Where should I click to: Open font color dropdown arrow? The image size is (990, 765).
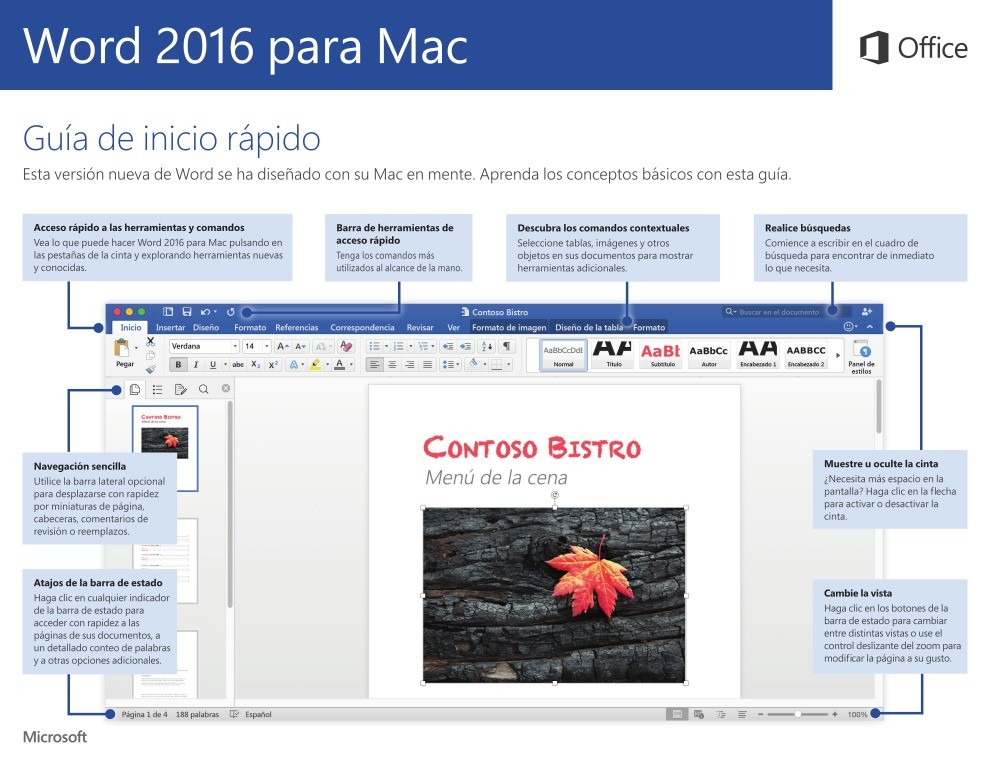click(351, 365)
